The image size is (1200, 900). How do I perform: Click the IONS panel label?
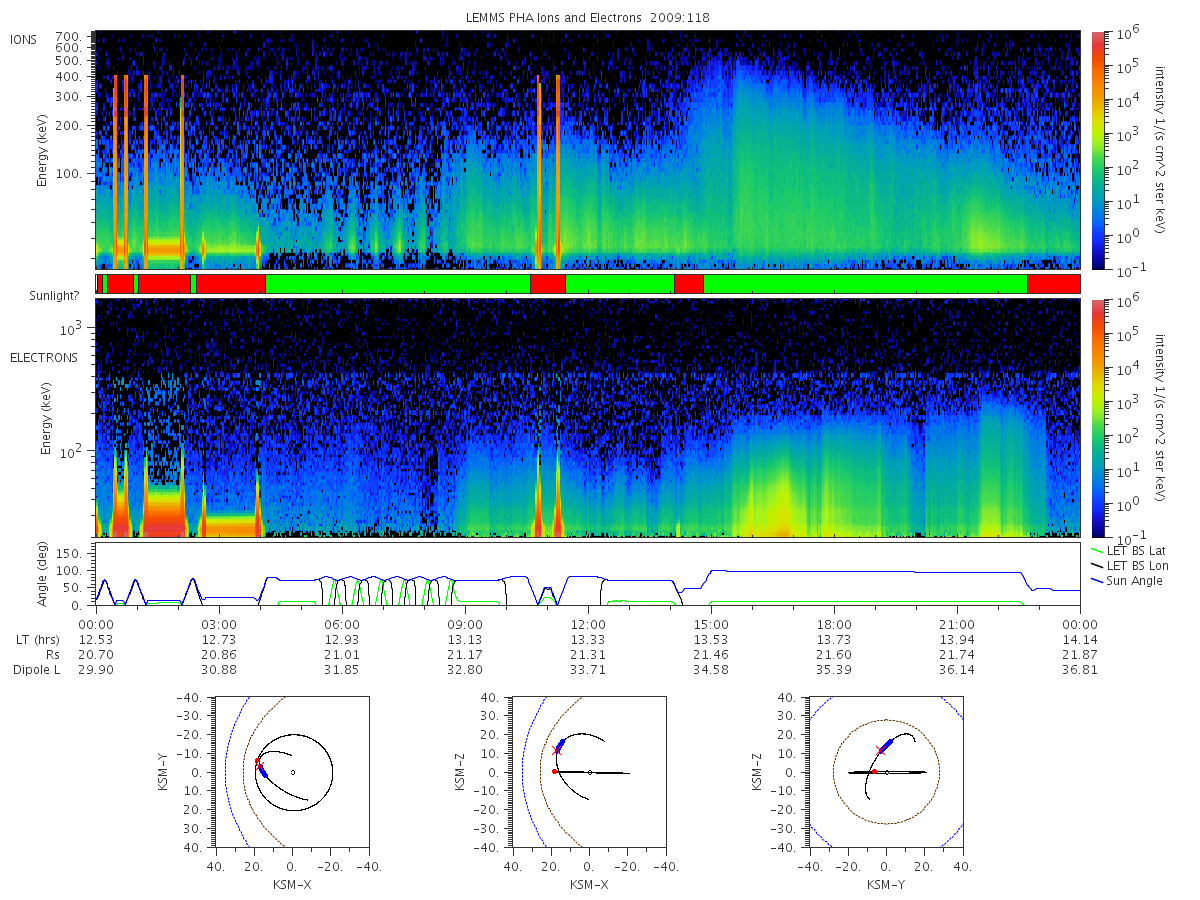(23, 40)
